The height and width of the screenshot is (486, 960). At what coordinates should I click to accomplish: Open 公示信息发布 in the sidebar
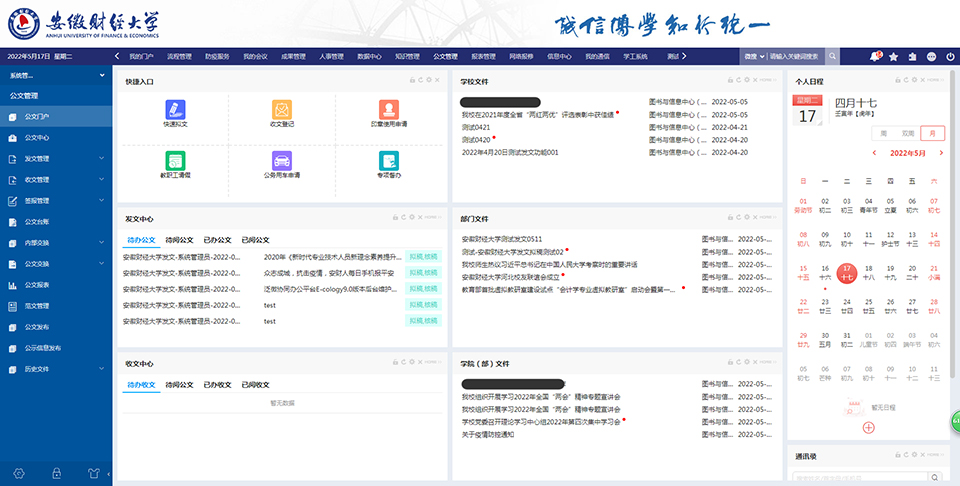(x=43, y=348)
